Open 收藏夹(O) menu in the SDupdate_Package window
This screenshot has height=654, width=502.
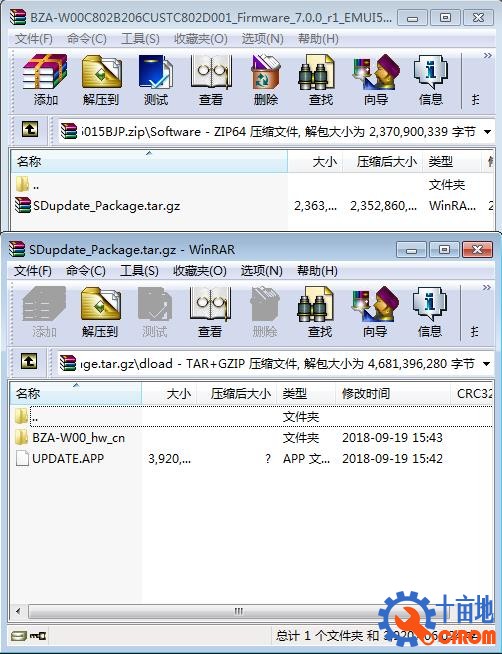click(x=200, y=271)
